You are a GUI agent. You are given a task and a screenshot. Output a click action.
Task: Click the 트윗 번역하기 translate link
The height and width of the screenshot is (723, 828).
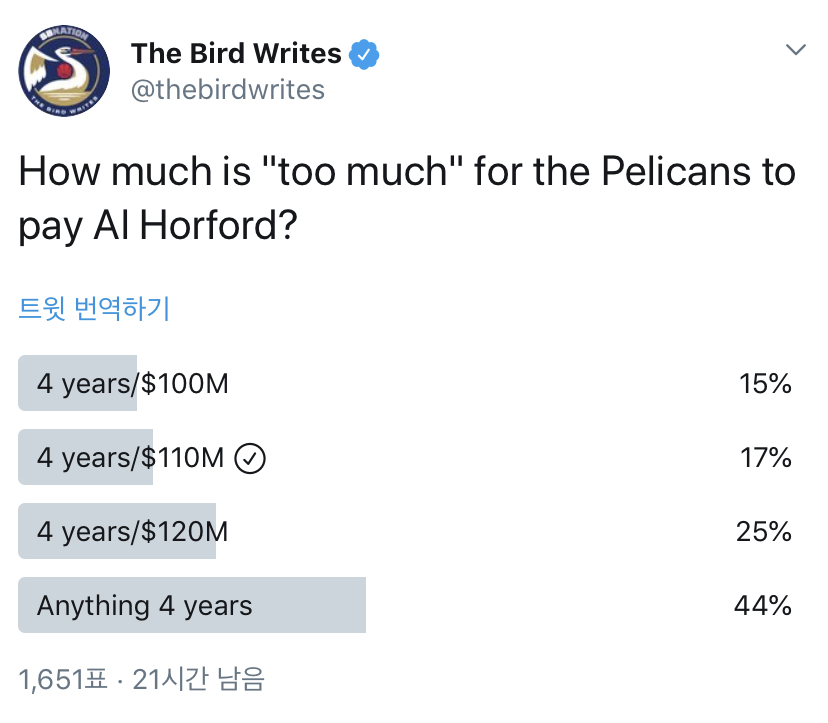pos(94,308)
